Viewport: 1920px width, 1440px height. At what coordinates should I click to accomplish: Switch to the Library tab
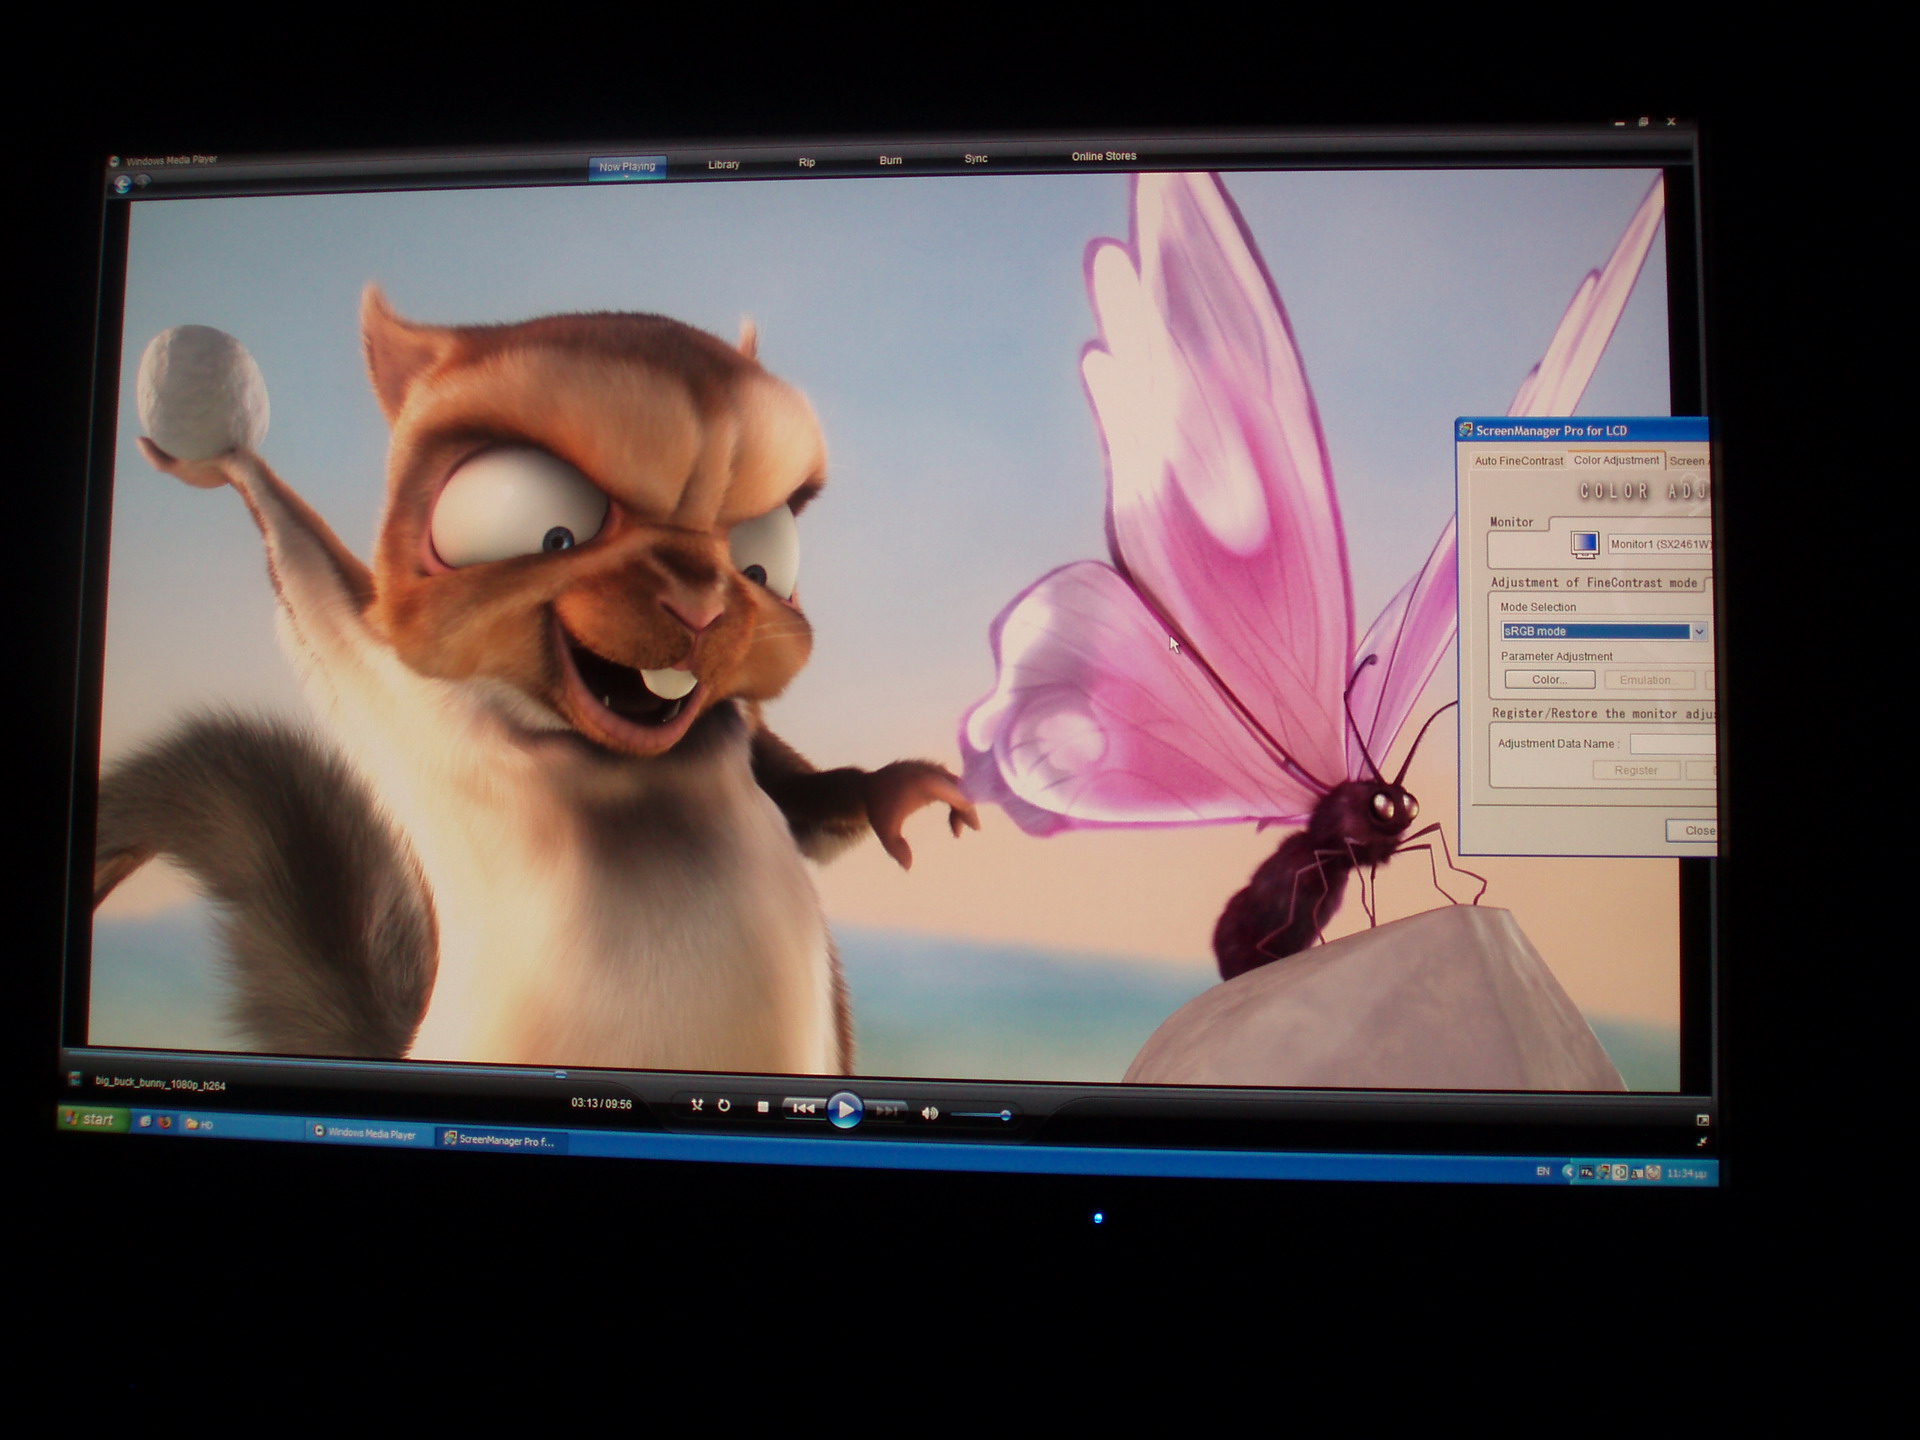[724, 165]
